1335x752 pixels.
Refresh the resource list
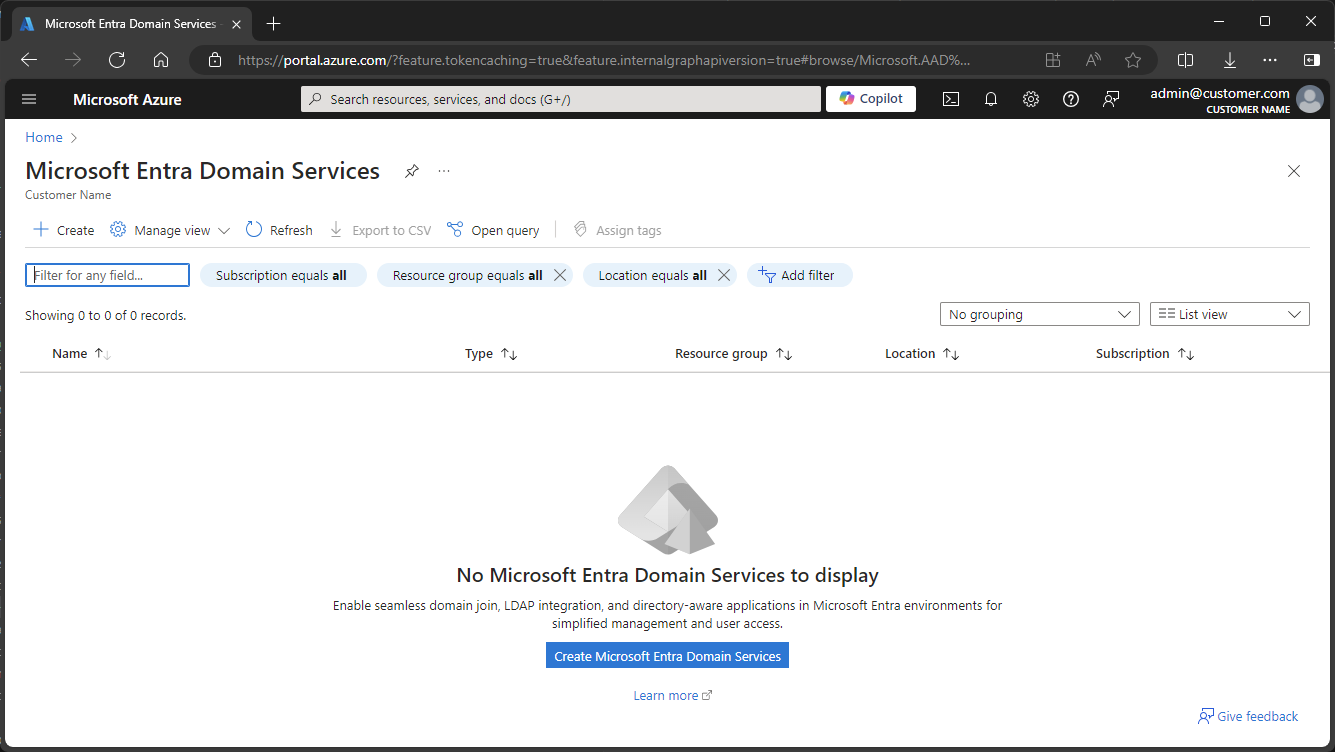[279, 230]
